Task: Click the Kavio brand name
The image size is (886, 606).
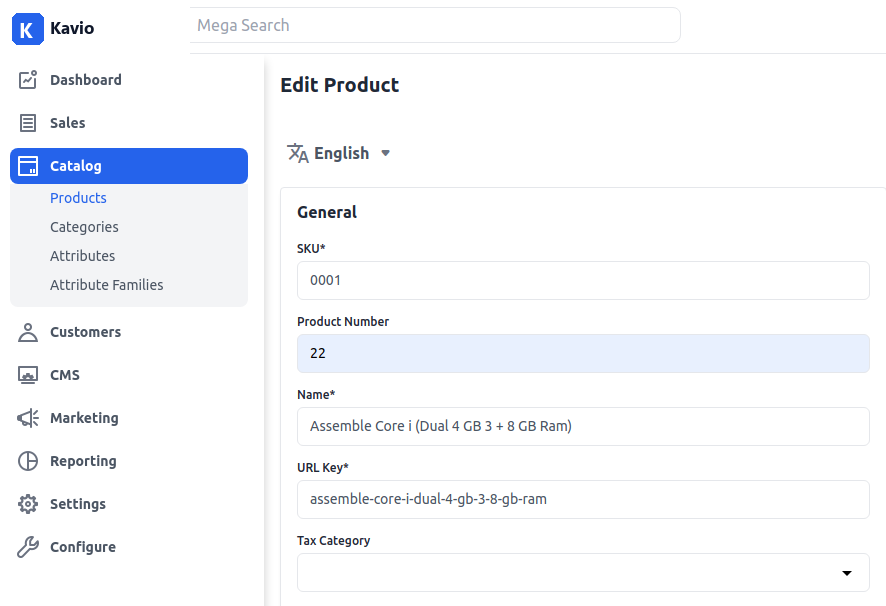Action: coord(72,28)
